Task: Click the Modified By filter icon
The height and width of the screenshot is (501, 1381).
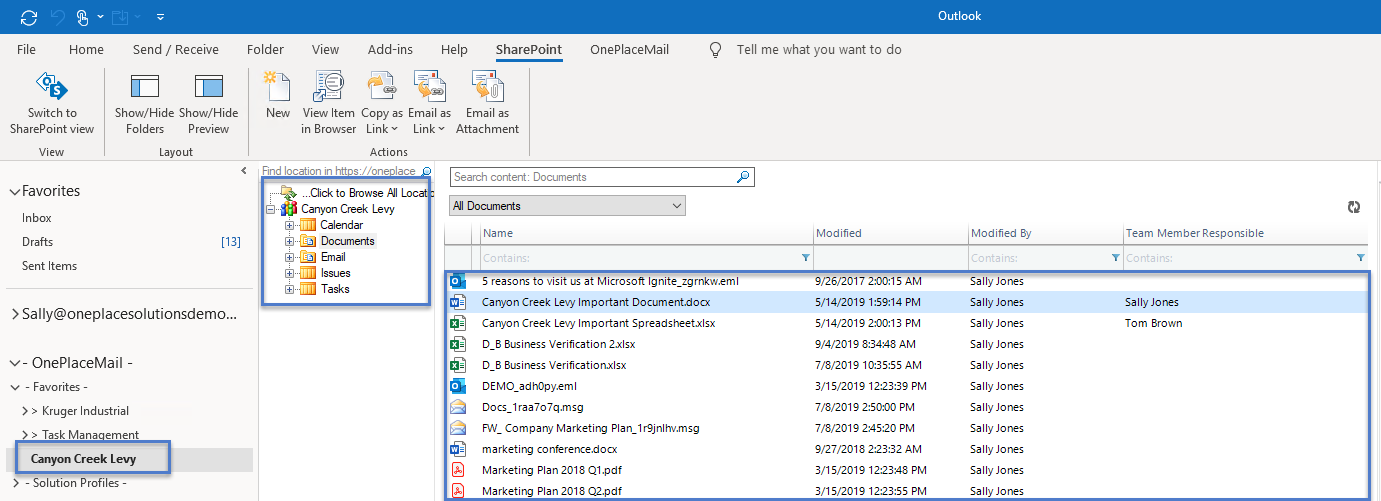Action: click(1115, 258)
